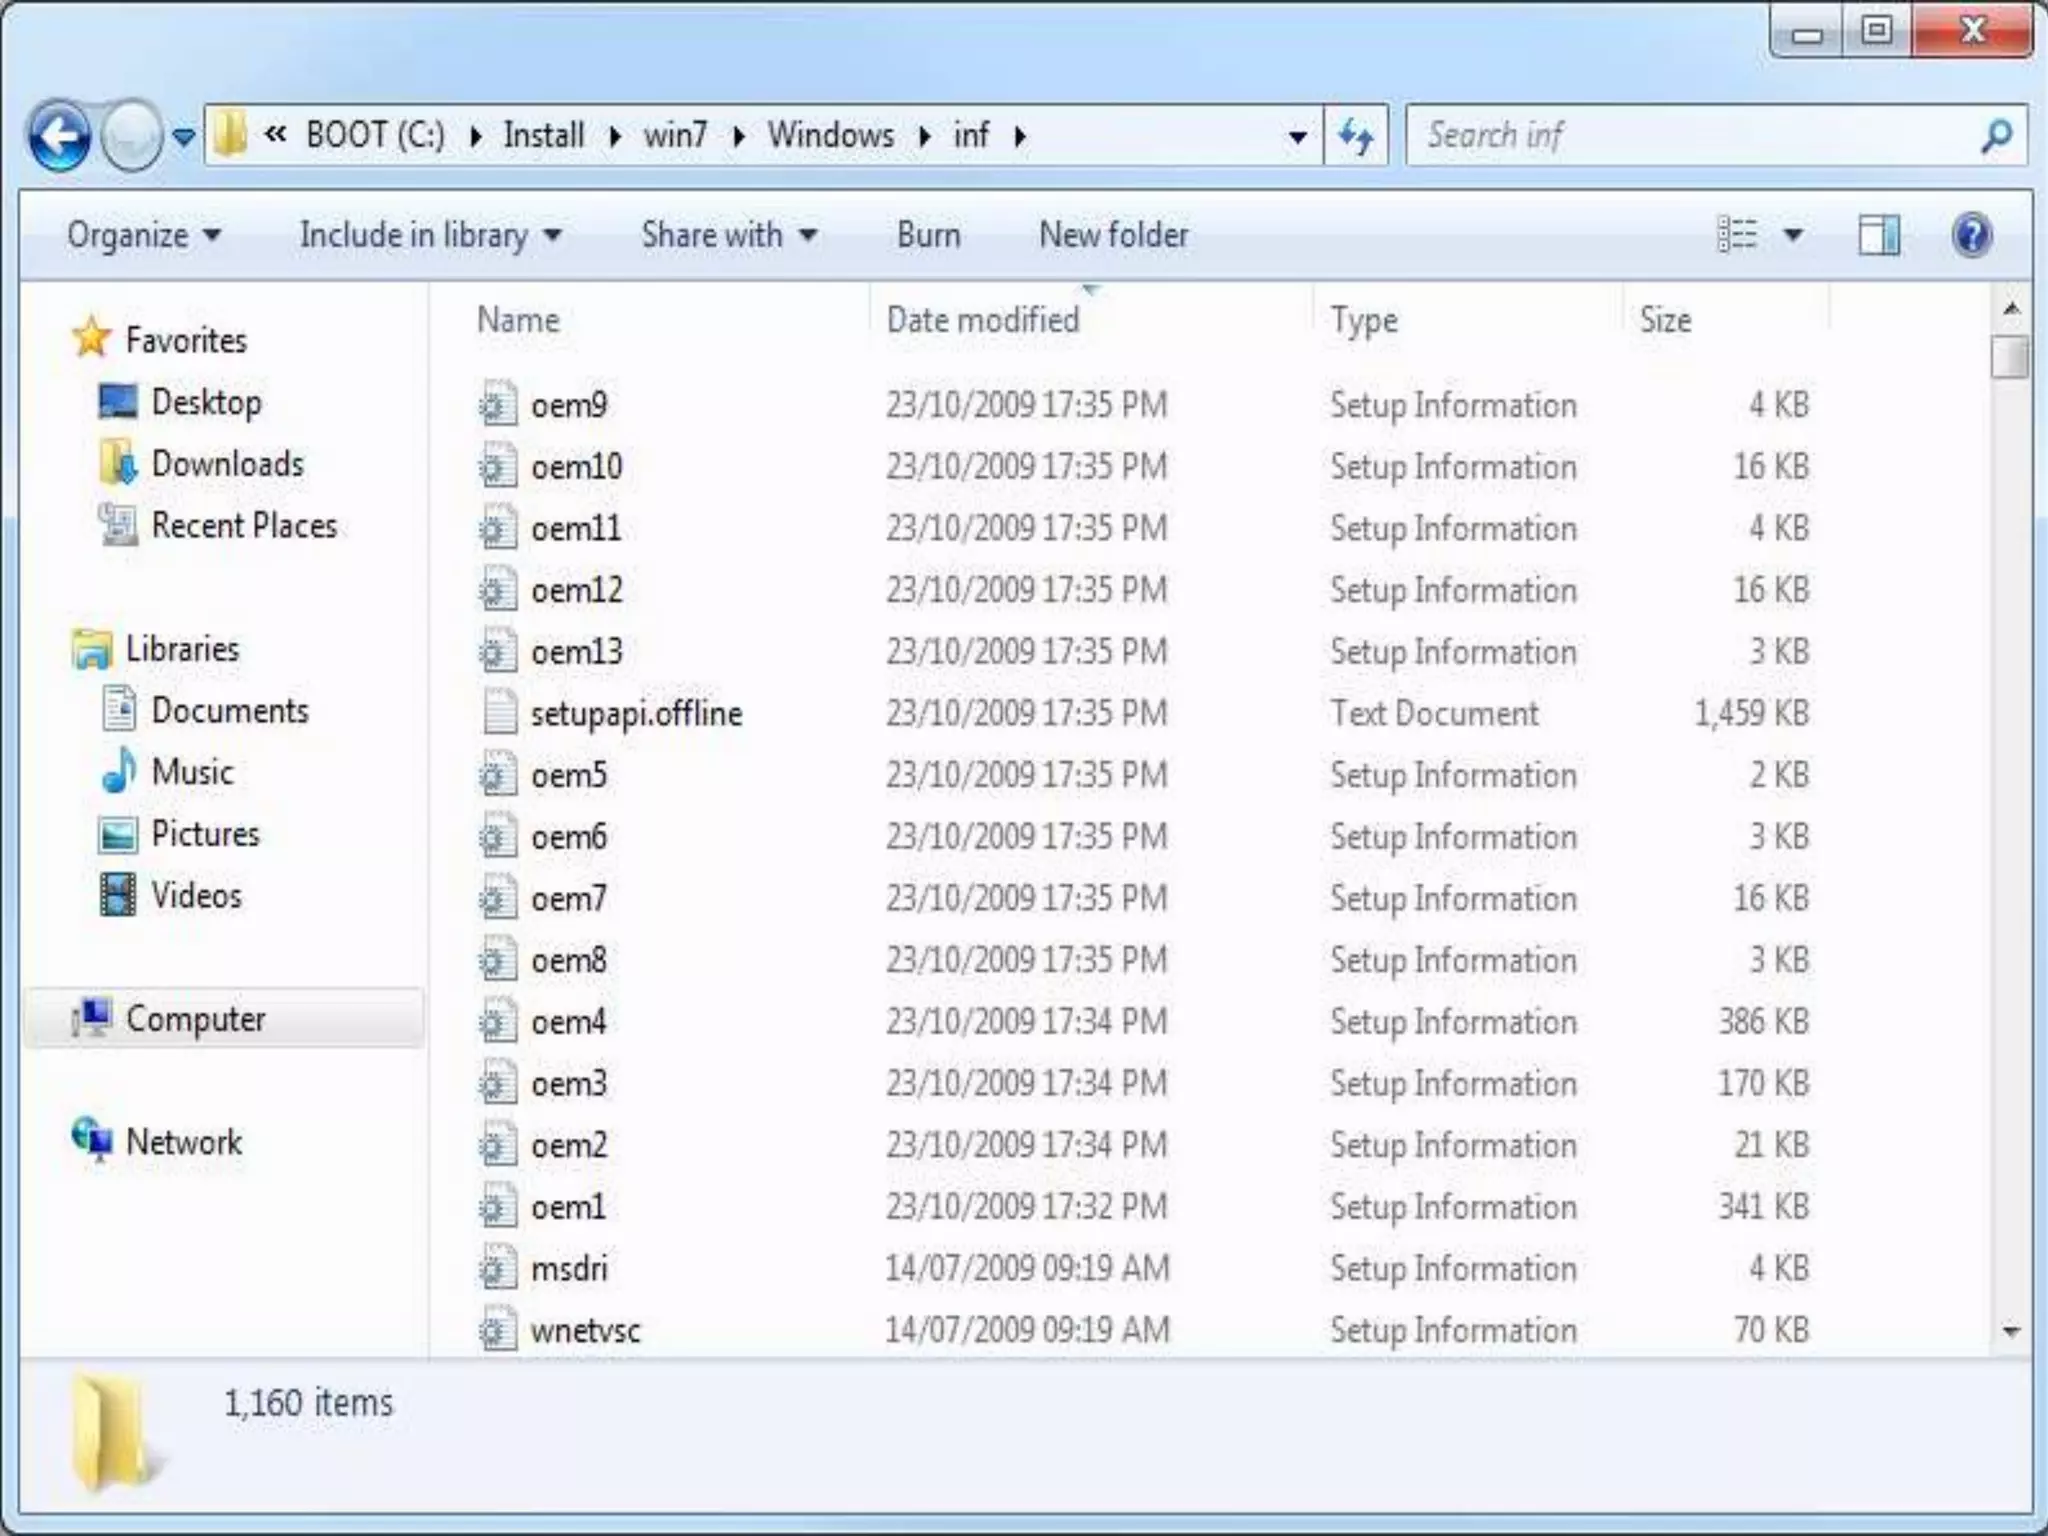
Task: Expand address bar history dropdown arrow
Action: pos(1297,136)
